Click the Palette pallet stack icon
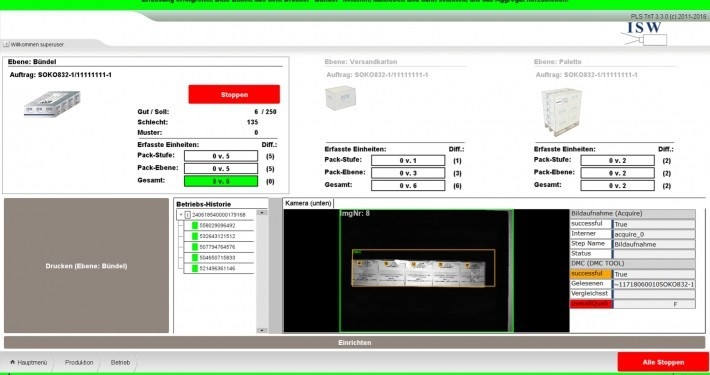The width and height of the screenshot is (710, 375). pos(561,112)
